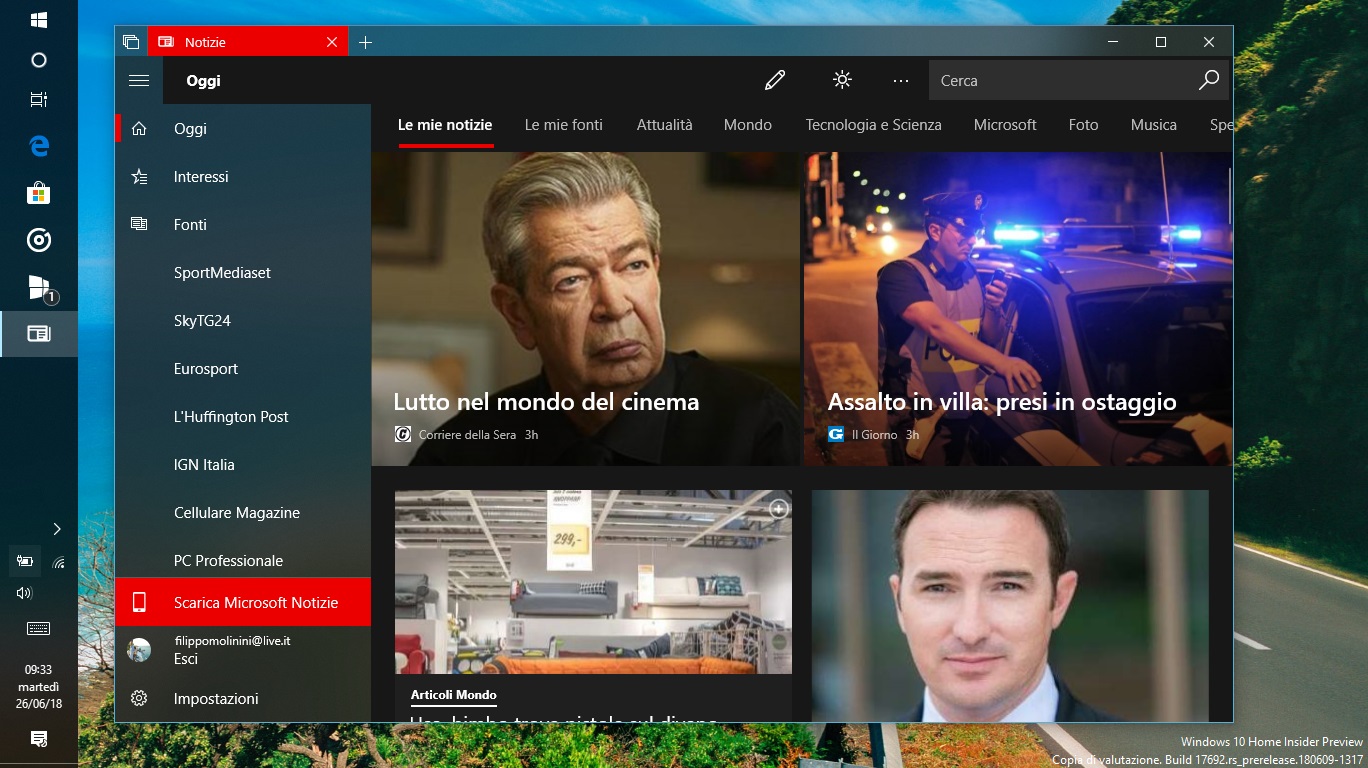This screenshot has width=1368, height=768.
Task: Open the PC Professionale source
Action: tap(243, 558)
